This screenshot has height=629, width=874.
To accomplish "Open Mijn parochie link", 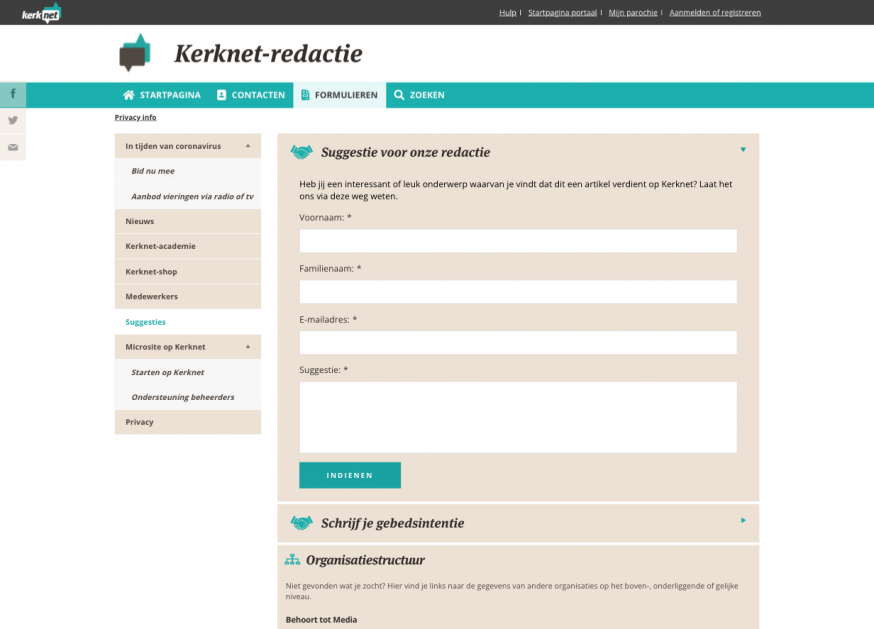I will [x=633, y=12].
